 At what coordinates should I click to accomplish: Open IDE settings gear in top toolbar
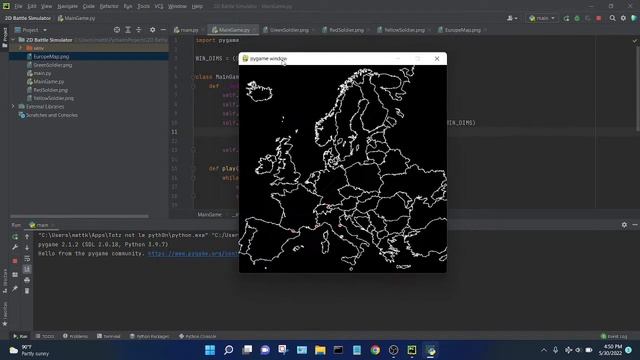[x=623, y=18]
